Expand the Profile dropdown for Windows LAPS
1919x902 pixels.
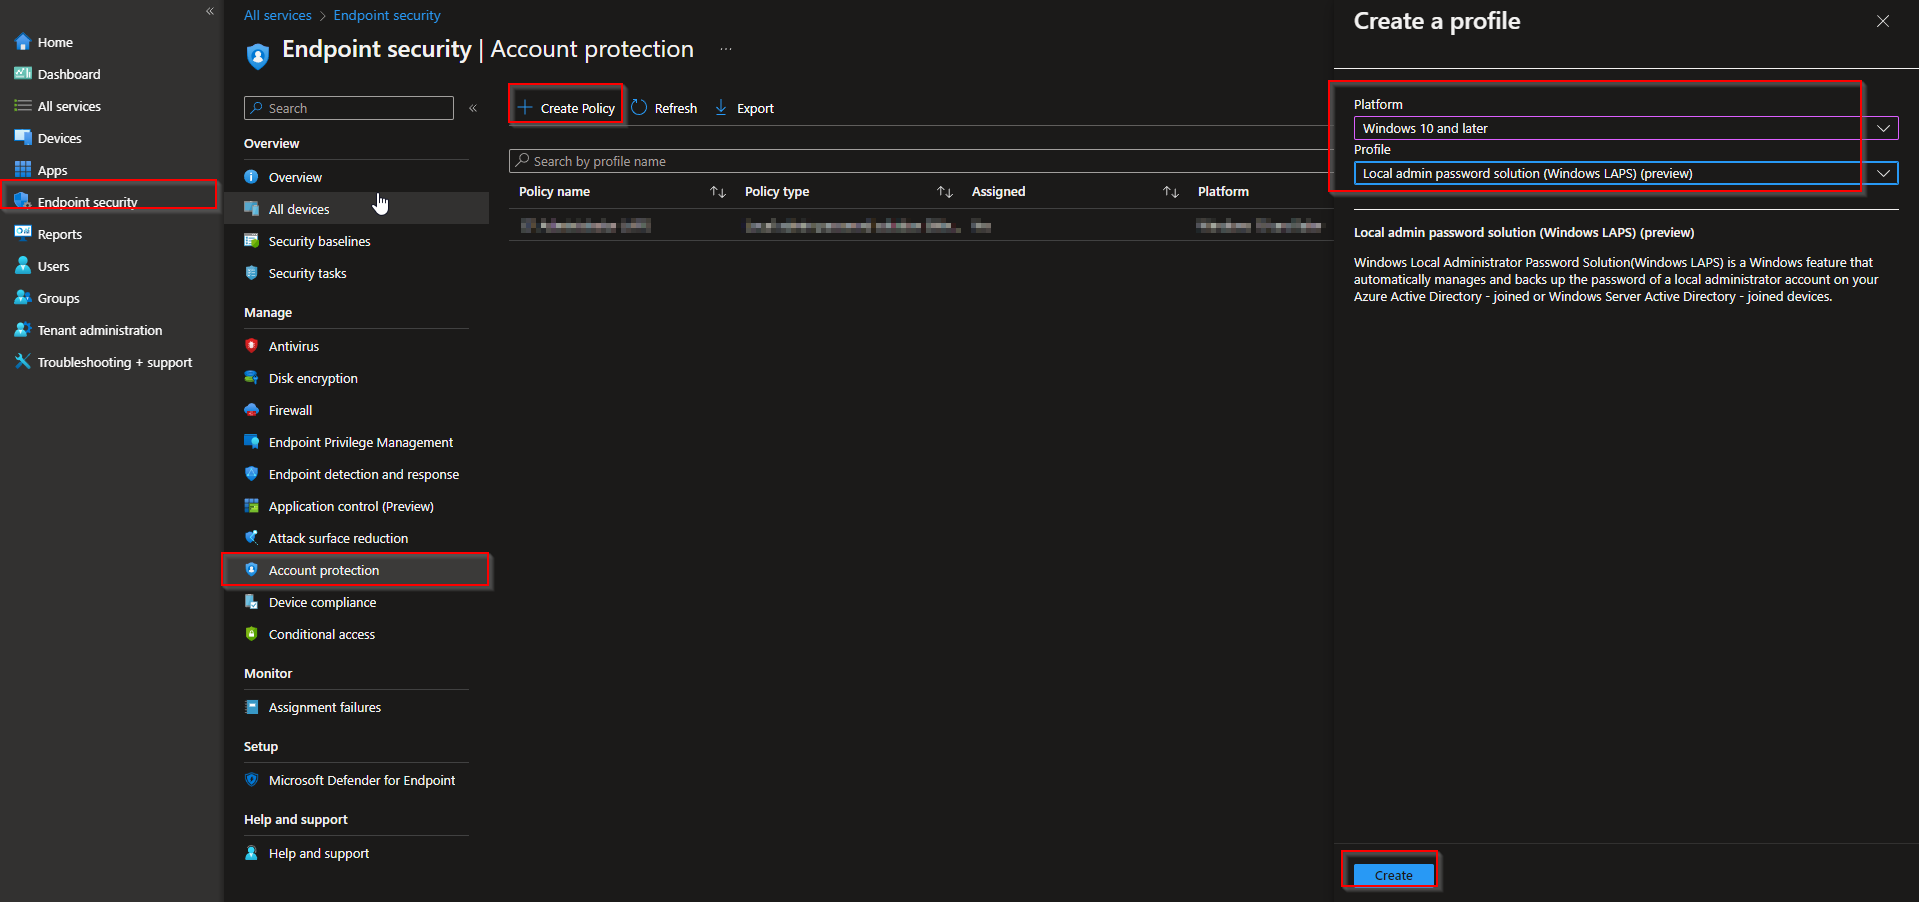(x=1883, y=173)
